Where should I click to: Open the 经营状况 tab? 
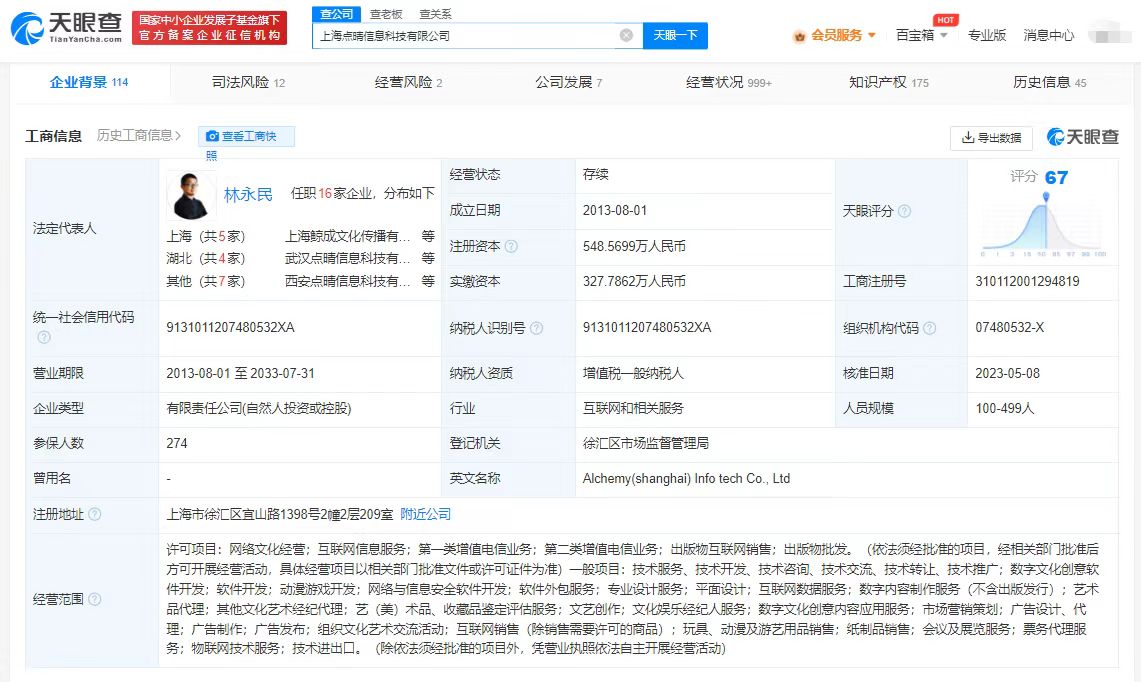coord(728,82)
